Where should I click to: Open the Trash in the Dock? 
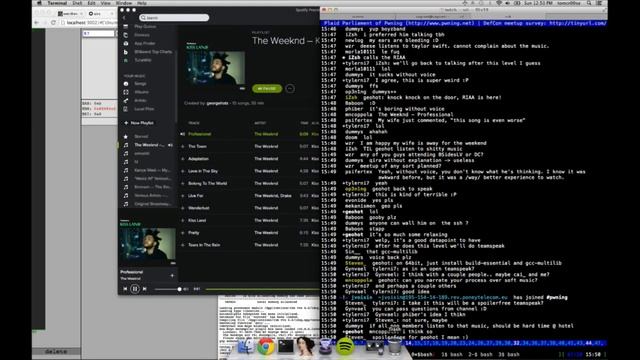click(395, 347)
